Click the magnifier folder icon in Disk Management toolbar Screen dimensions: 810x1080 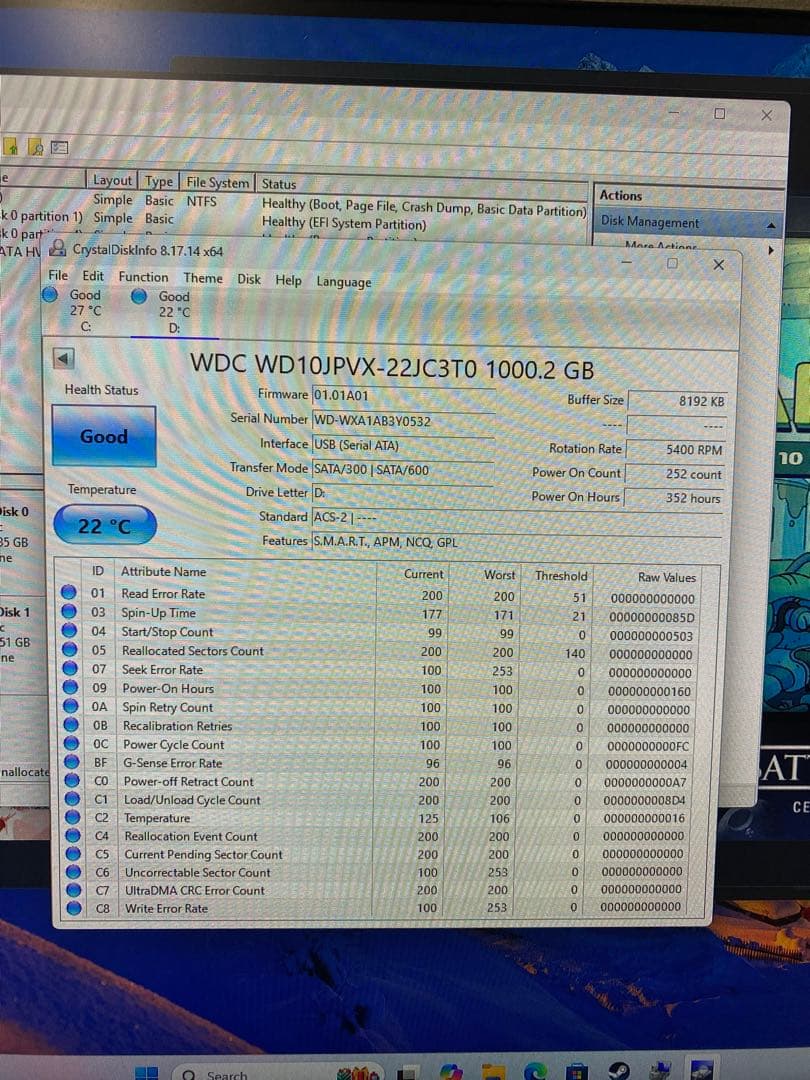(35, 147)
